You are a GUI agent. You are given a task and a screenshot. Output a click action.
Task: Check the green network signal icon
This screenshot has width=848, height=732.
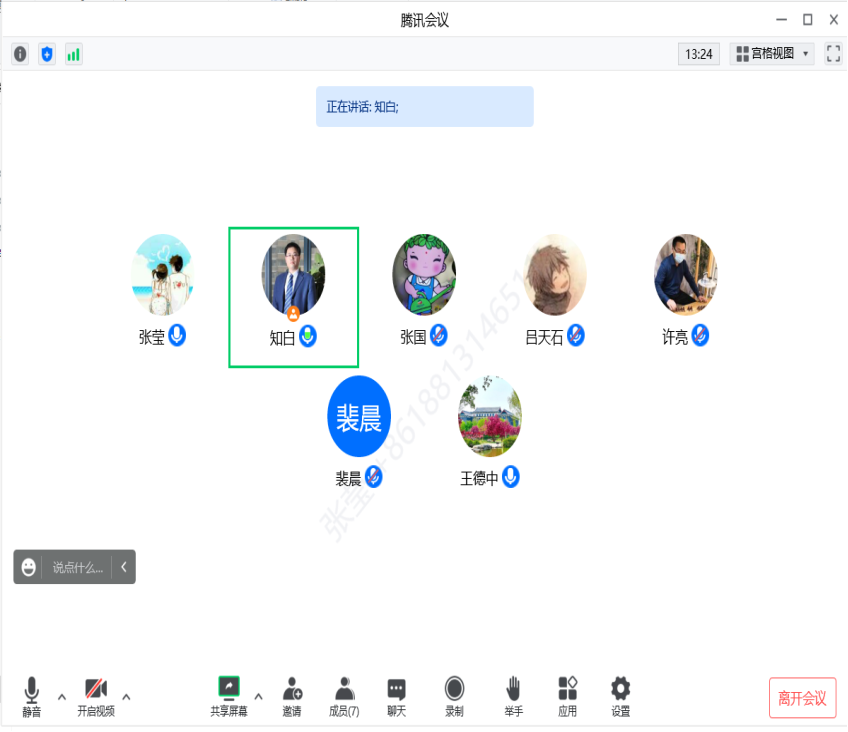pos(74,54)
